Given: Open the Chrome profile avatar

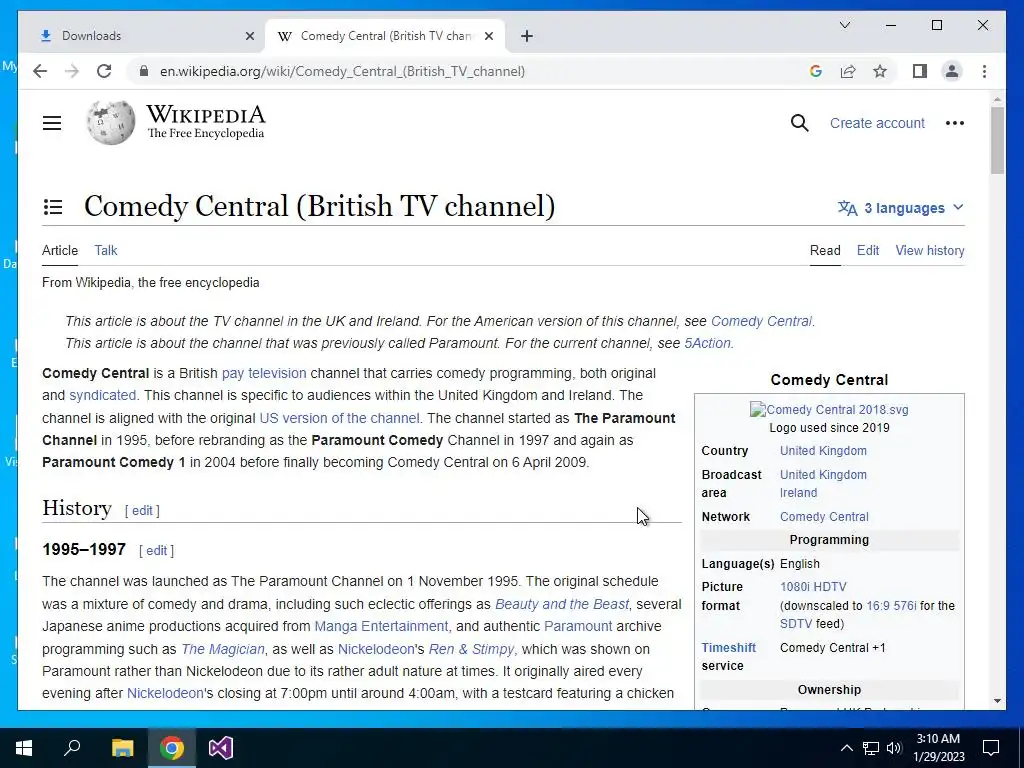Looking at the screenshot, I should tap(952, 71).
